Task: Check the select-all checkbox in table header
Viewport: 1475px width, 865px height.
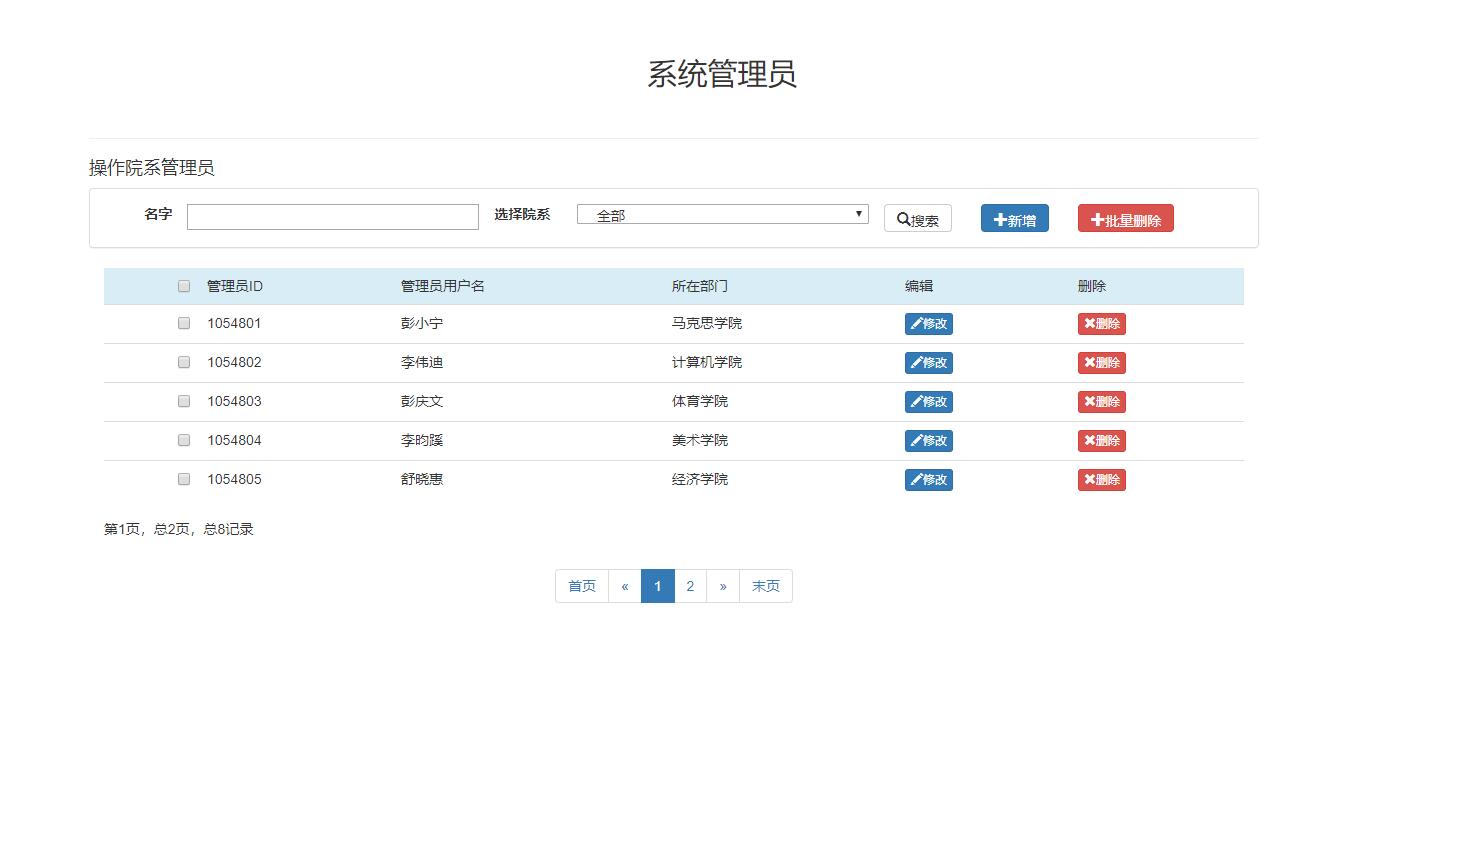Action: coord(183,285)
